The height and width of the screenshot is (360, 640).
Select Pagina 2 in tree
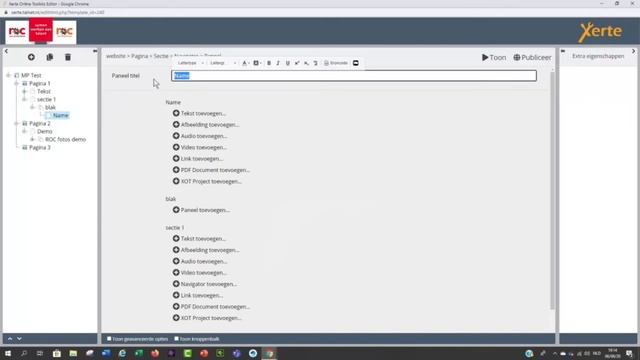(40, 123)
